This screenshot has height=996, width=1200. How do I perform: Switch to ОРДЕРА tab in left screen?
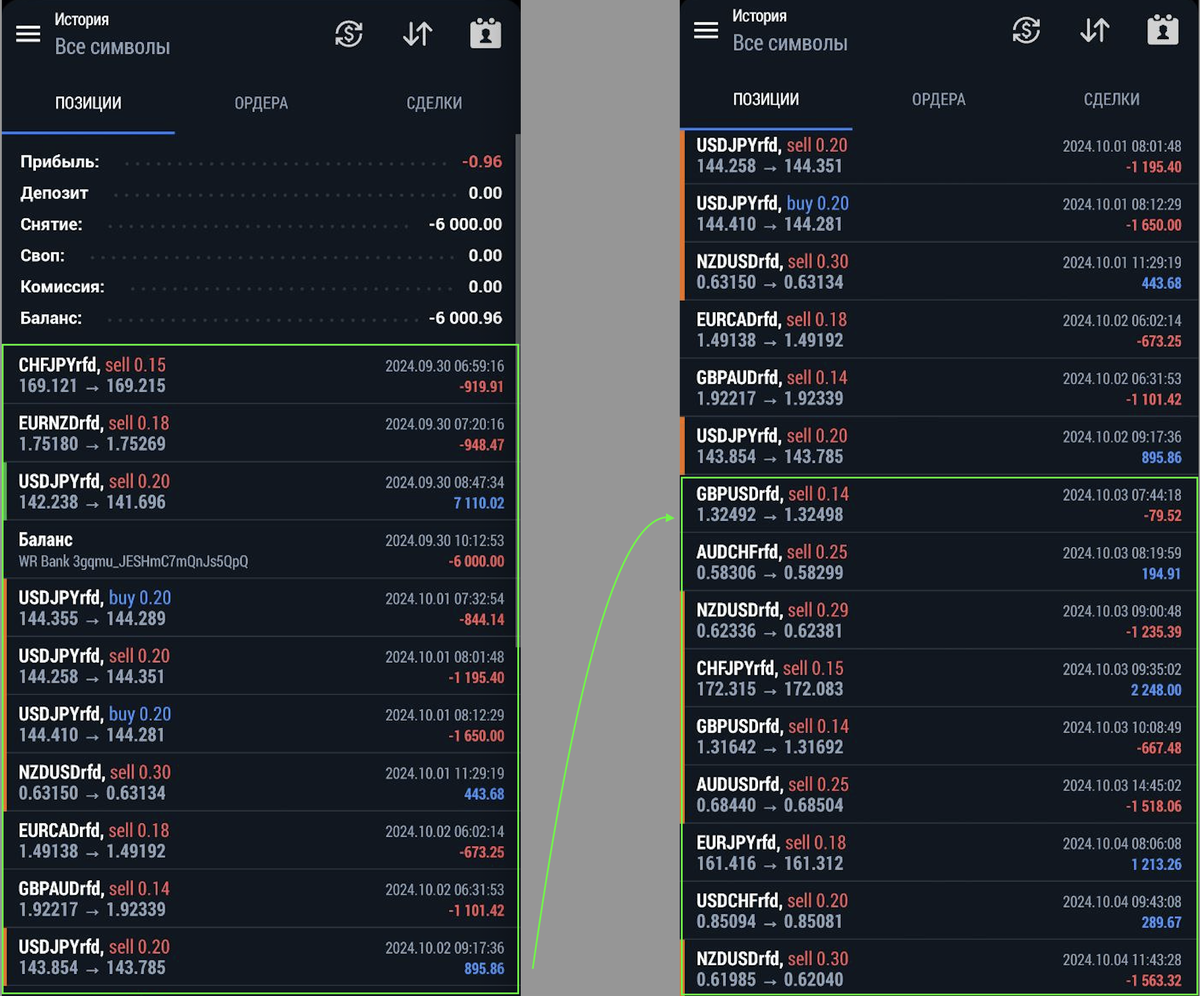[x=261, y=103]
